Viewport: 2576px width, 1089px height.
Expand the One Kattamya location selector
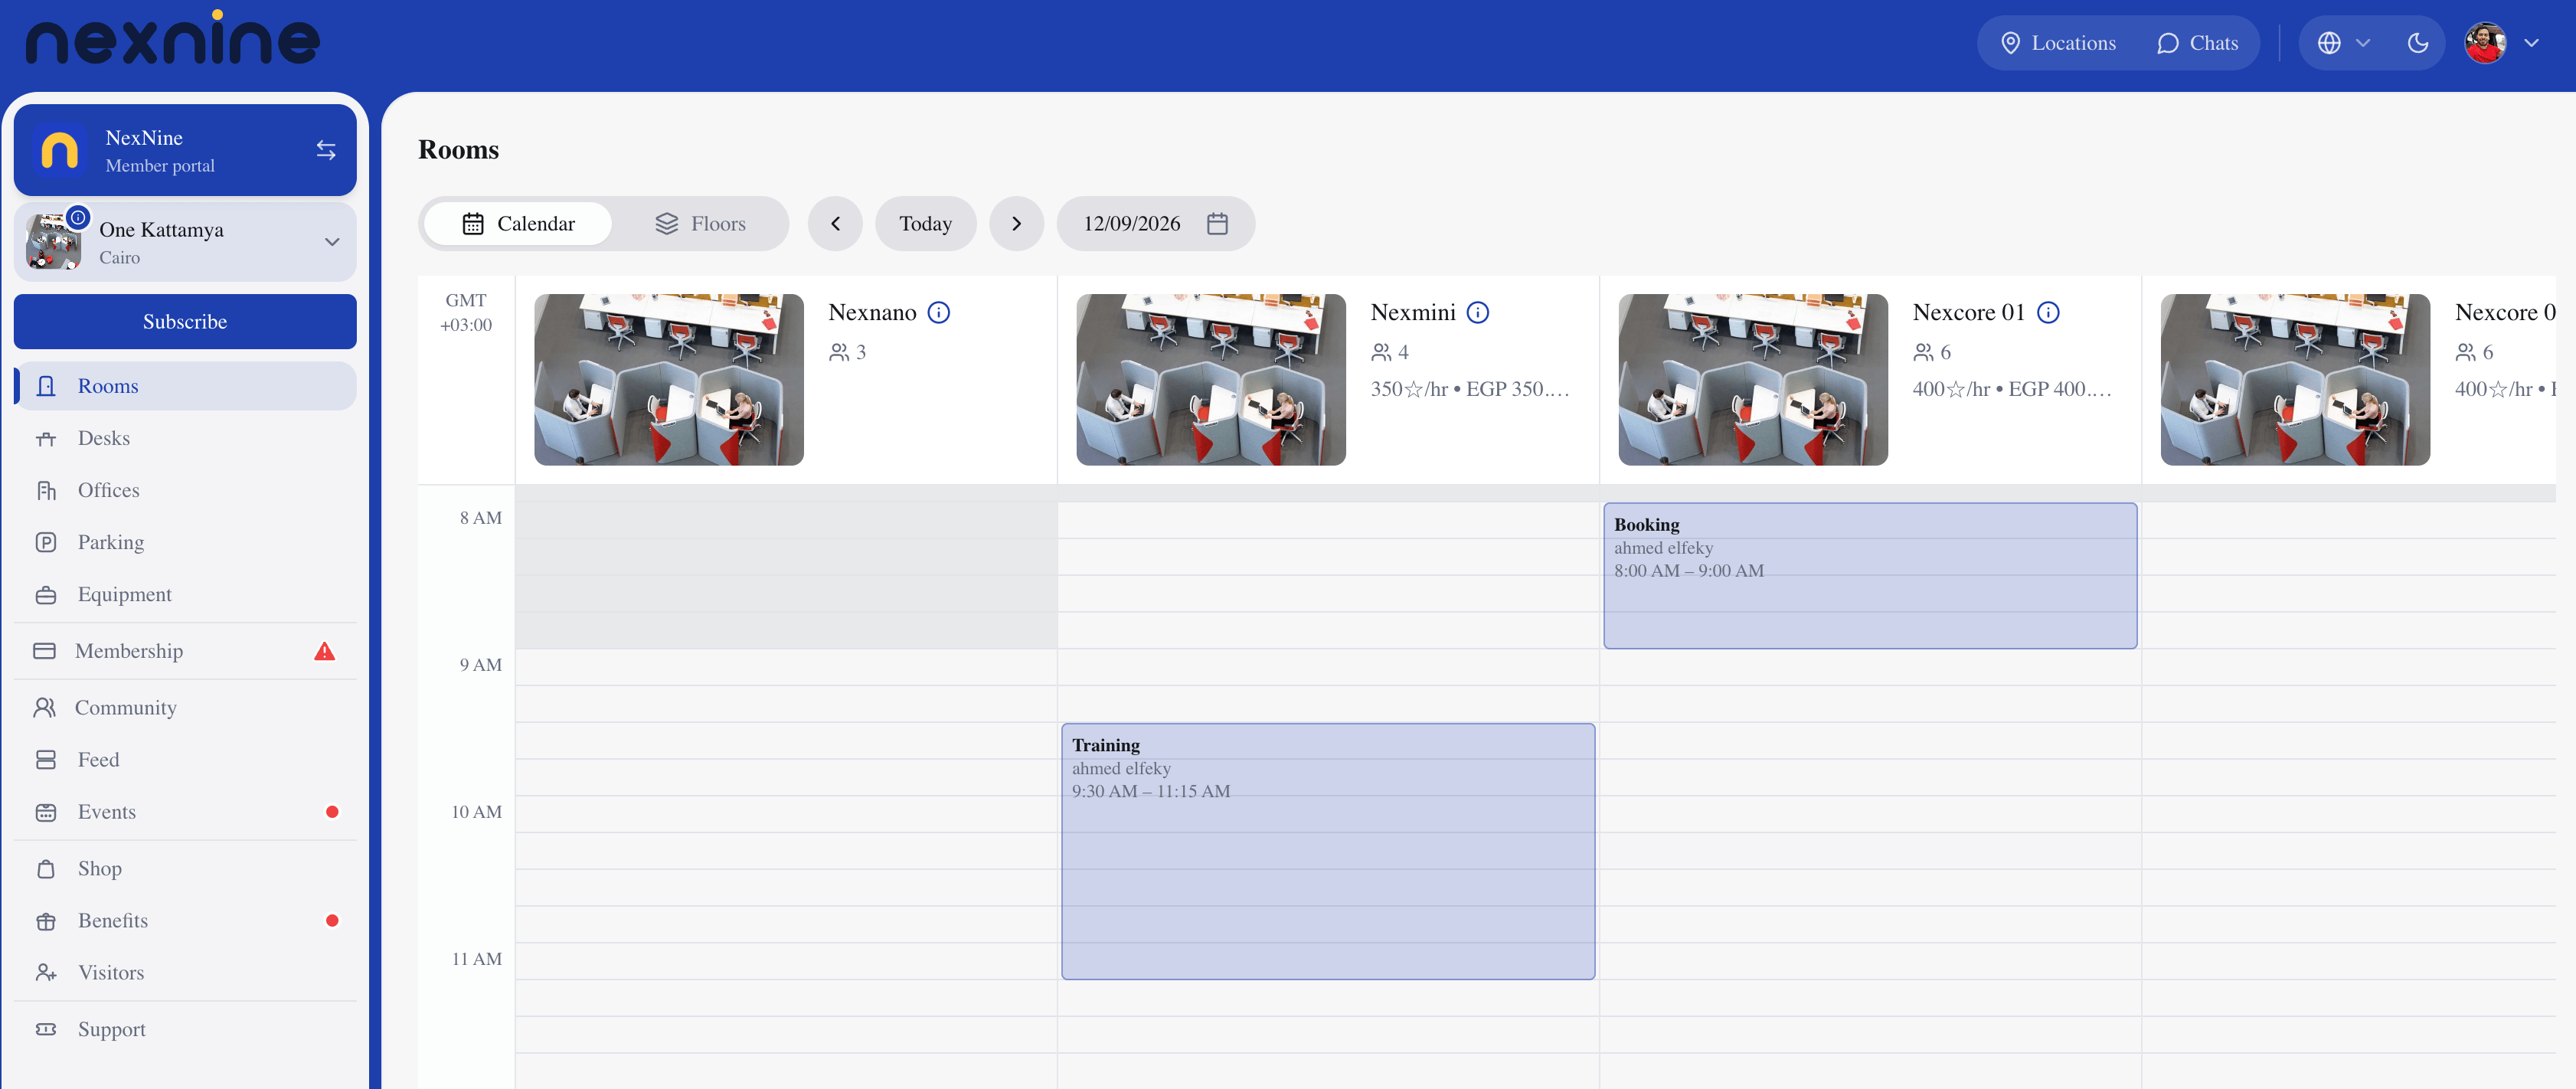tap(185, 242)
